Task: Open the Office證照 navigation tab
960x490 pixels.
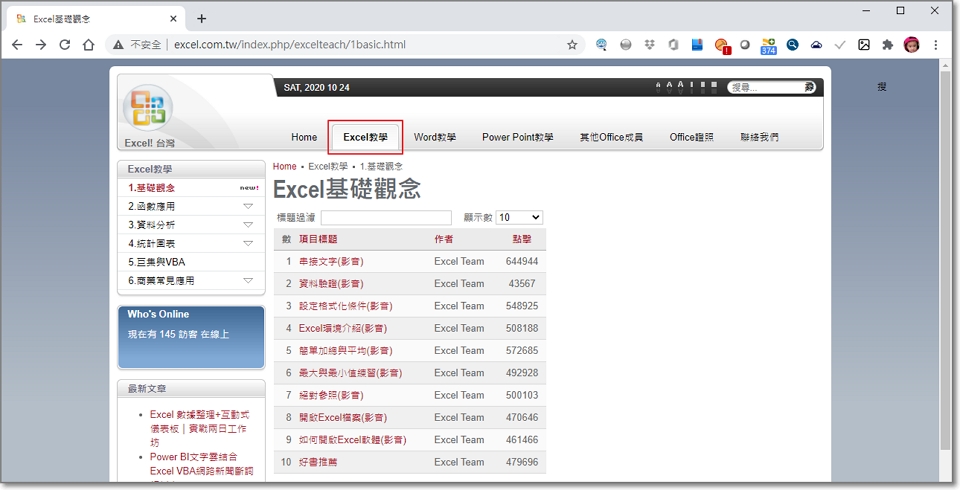Action: click(691, 137)
